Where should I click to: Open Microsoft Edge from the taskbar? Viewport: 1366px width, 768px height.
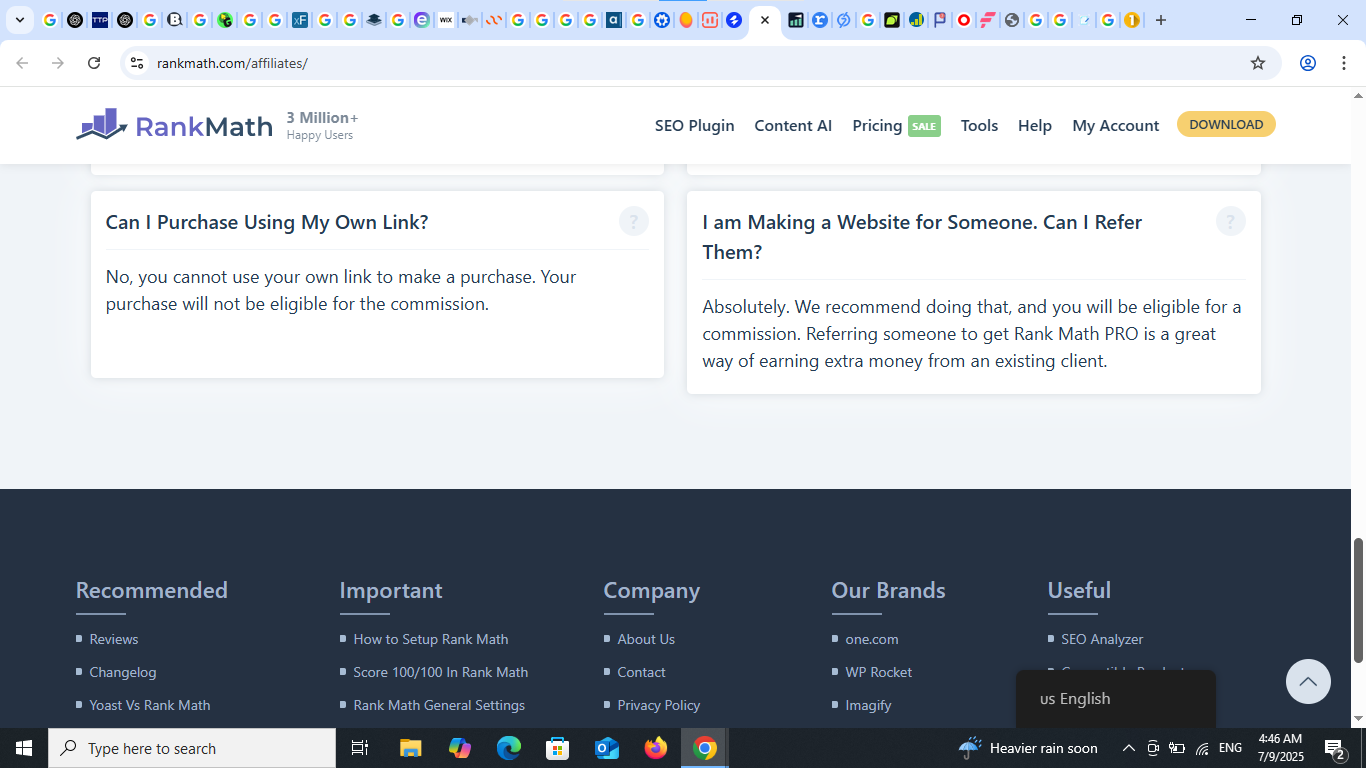point(509,748)
